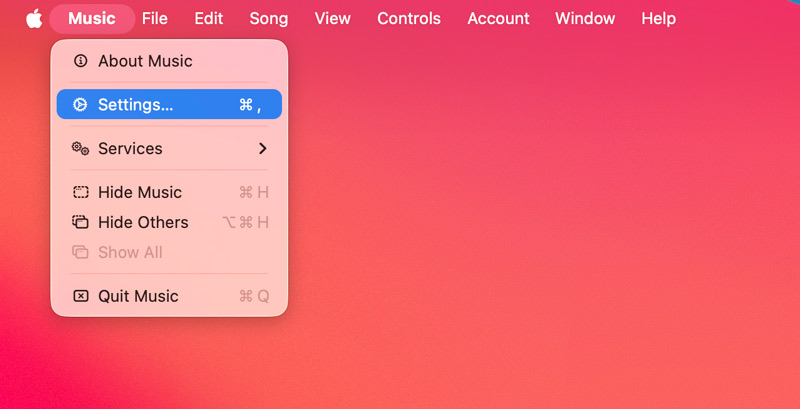Choose Hide Others

pos(169,222)
